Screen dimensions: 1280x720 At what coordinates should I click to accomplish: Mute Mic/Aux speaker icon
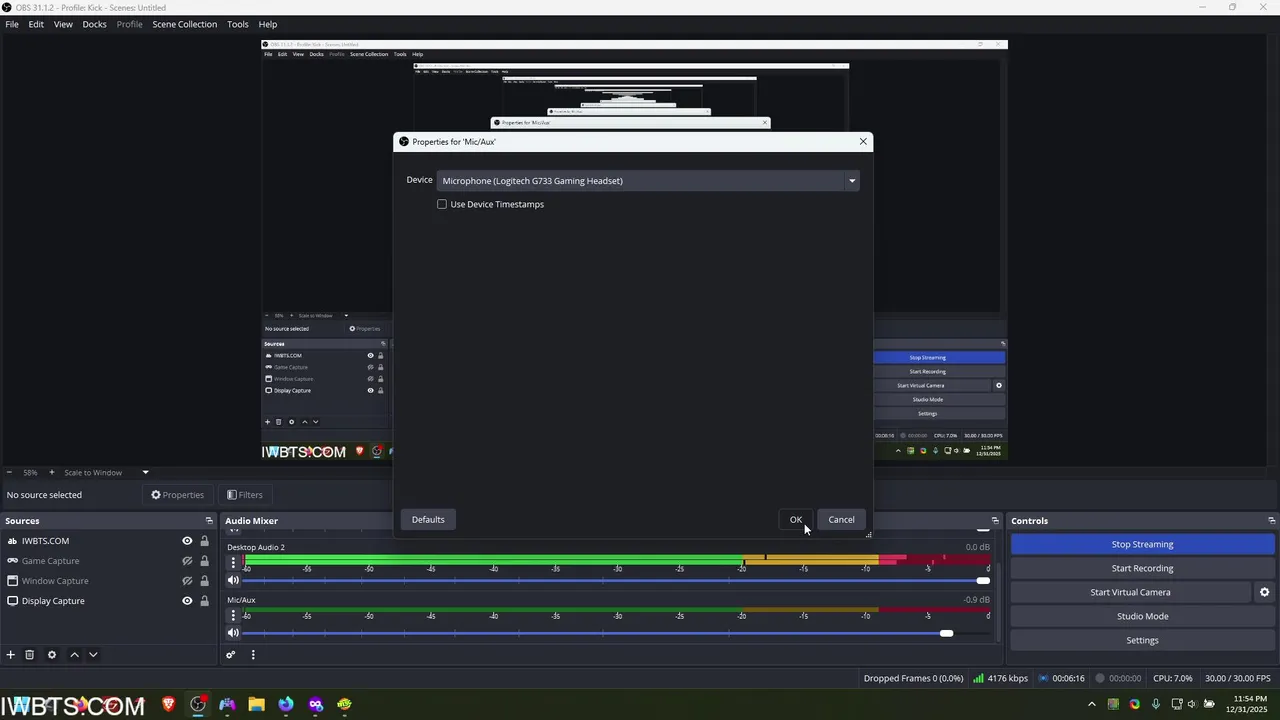(233, 633)
